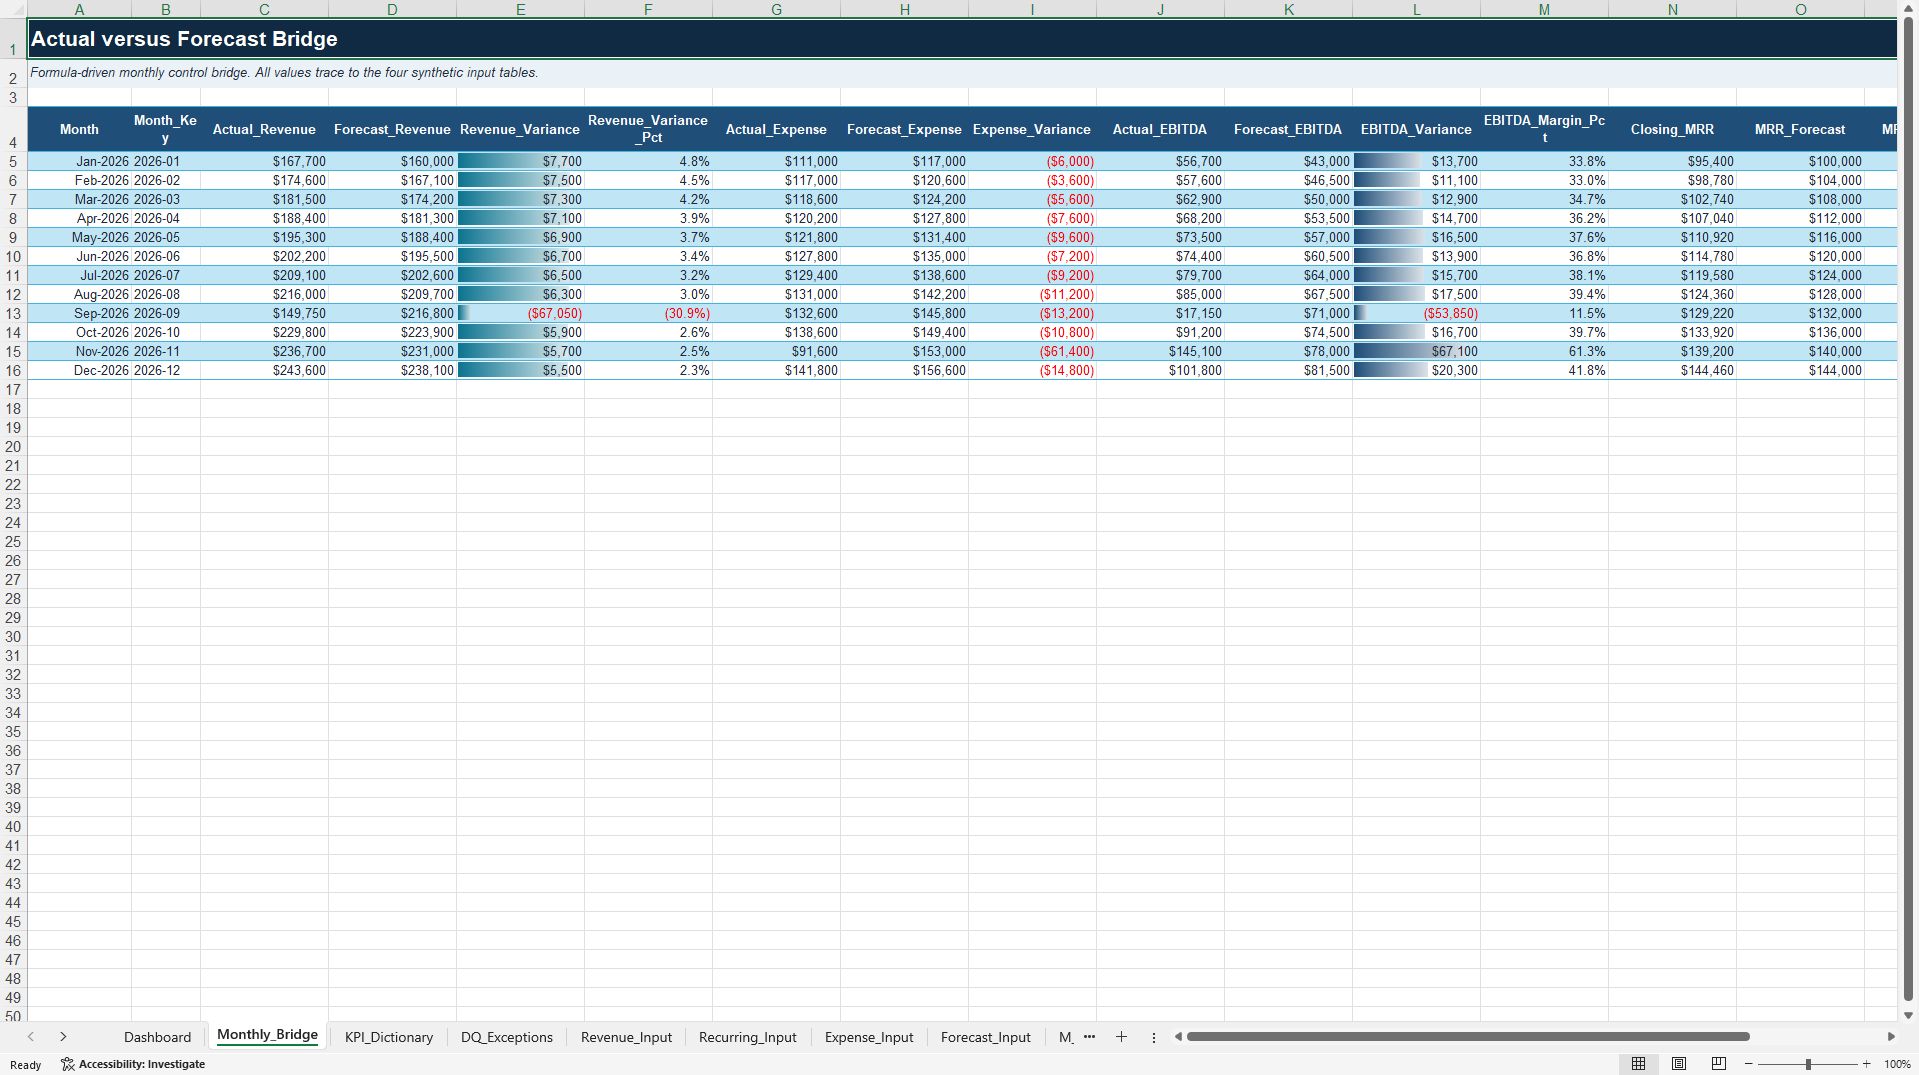Click vertical scrollbar down arrow
1919x1075 pixels.
pos(1908,1015)
